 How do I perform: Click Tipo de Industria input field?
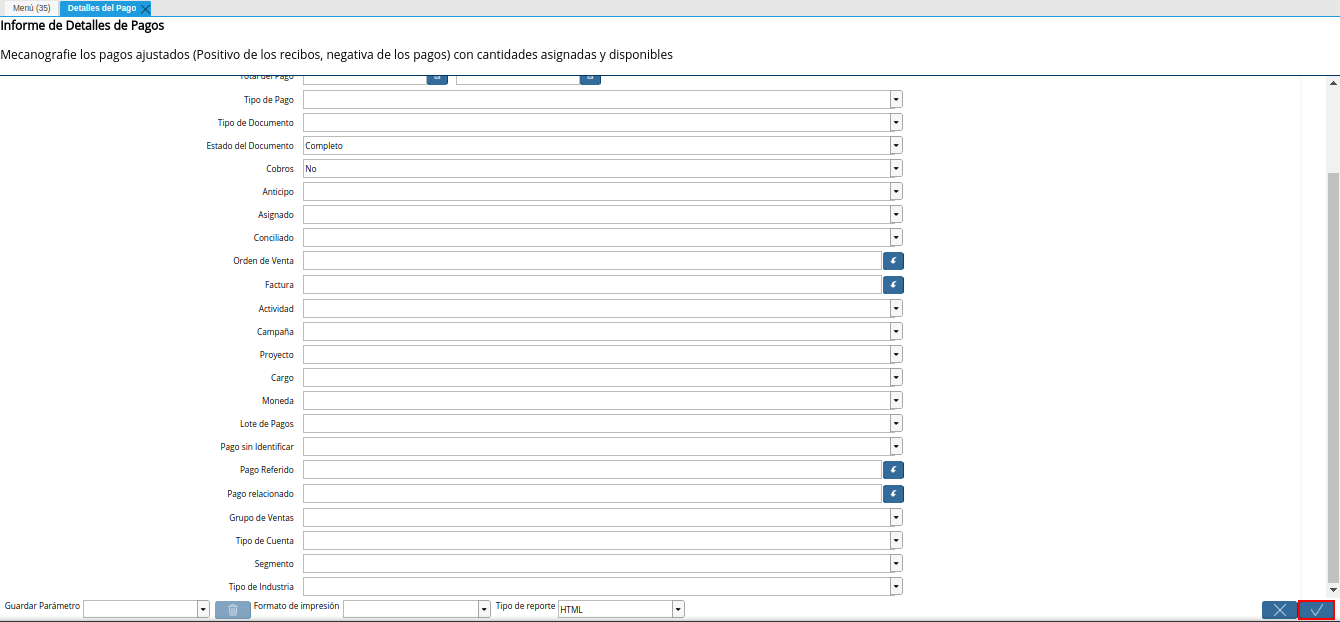(x=596, y=587)
